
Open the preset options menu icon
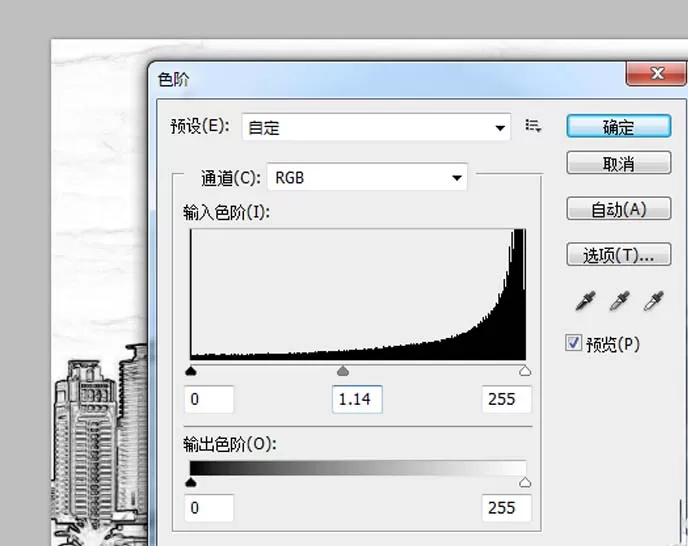(533, 126)
